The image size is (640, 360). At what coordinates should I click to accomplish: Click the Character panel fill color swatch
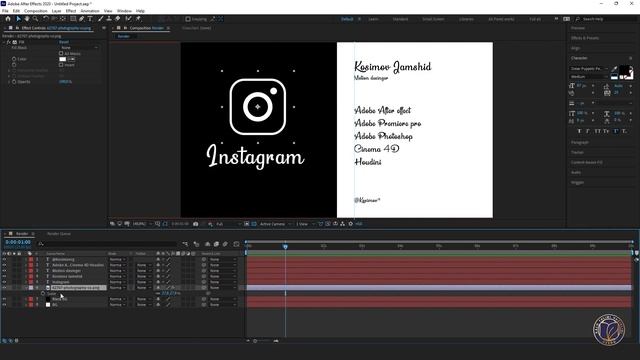(624, 71)
